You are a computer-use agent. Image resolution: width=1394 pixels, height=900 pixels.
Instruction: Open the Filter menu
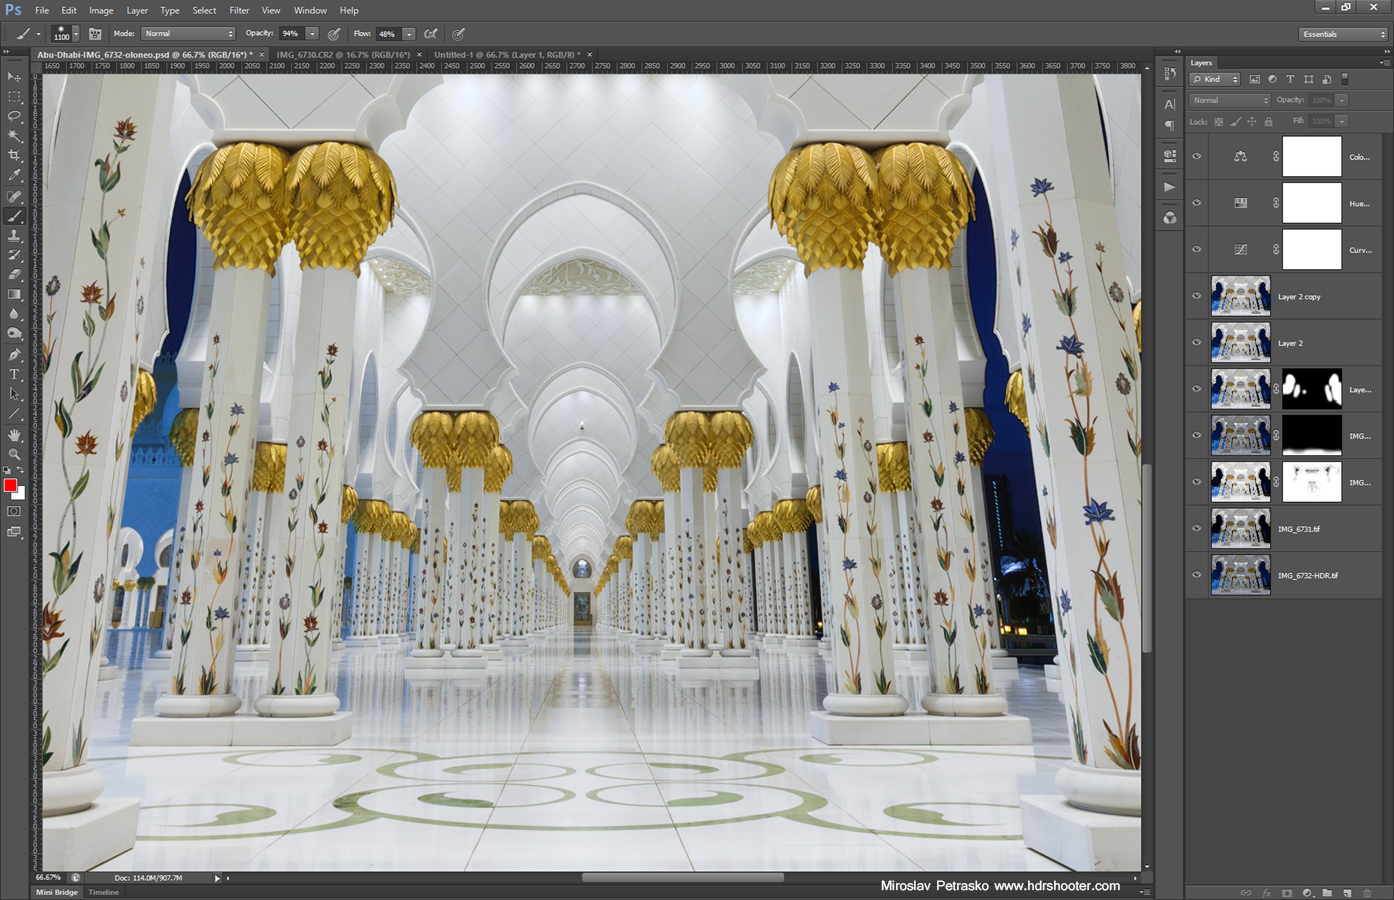(239, 10)
